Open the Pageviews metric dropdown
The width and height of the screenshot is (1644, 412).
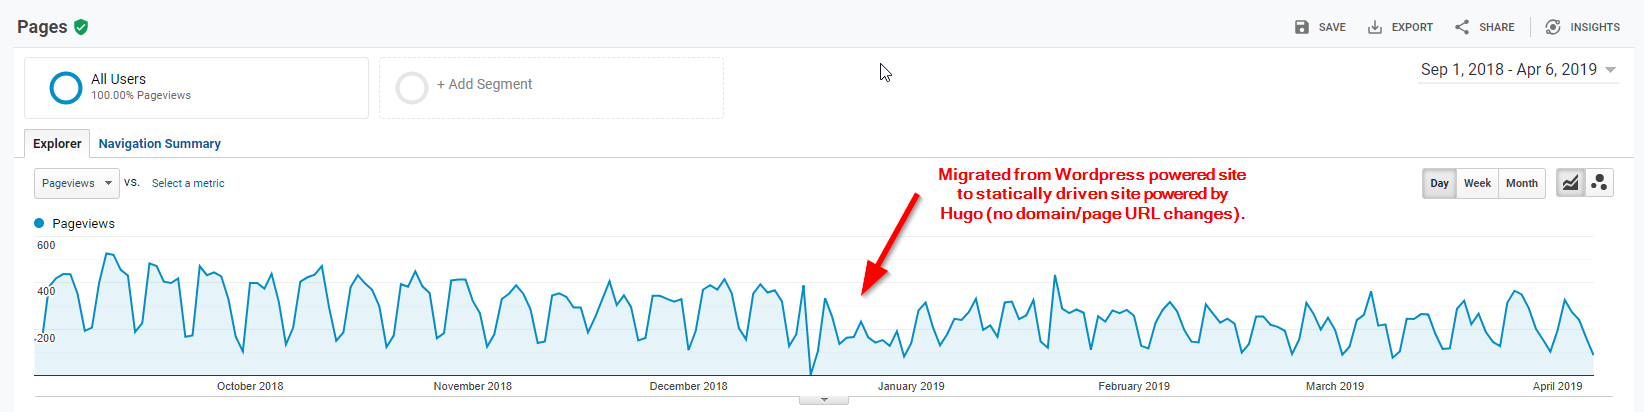[77, 183]
